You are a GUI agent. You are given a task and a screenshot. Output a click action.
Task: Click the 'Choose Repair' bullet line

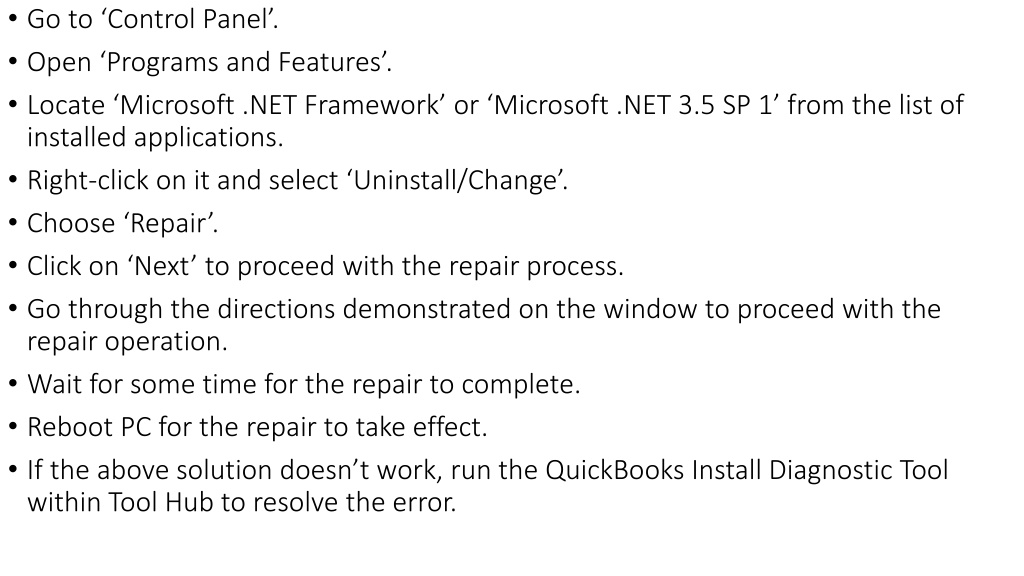123,224
